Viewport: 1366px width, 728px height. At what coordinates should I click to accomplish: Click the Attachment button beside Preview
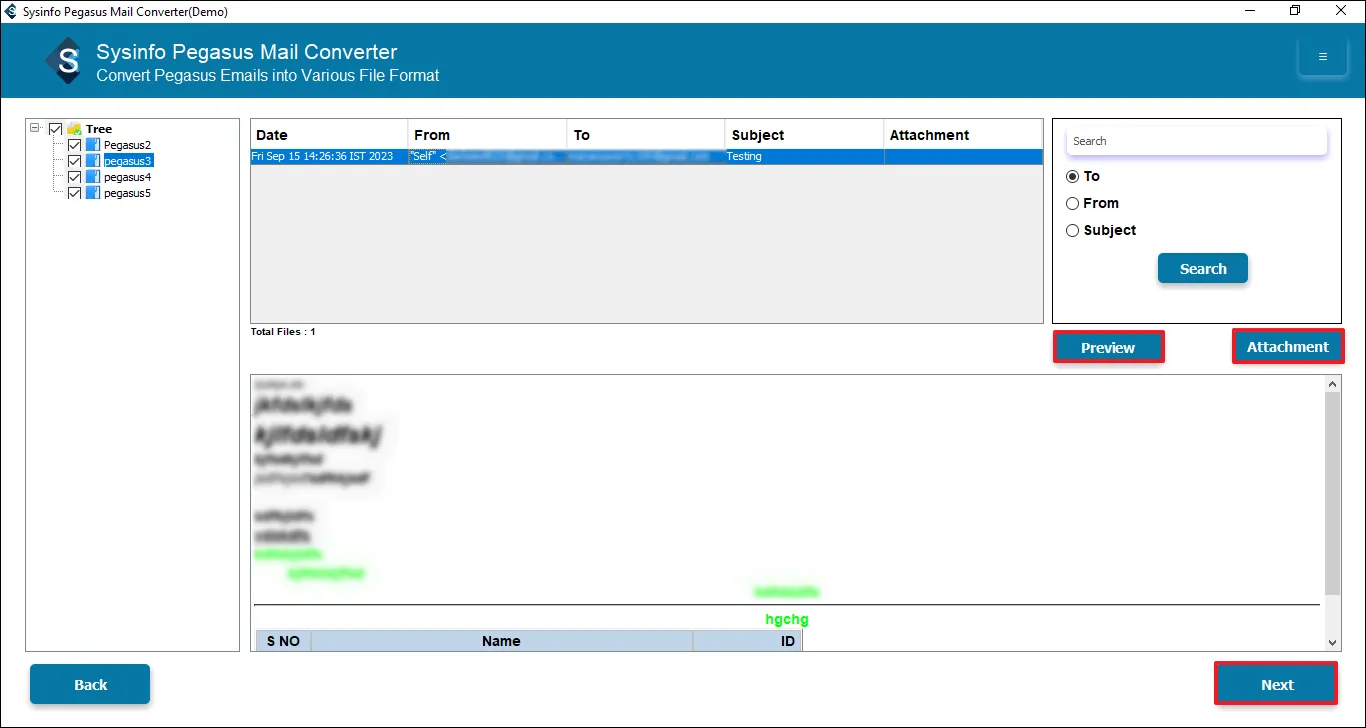click(x=1288, y=347)
